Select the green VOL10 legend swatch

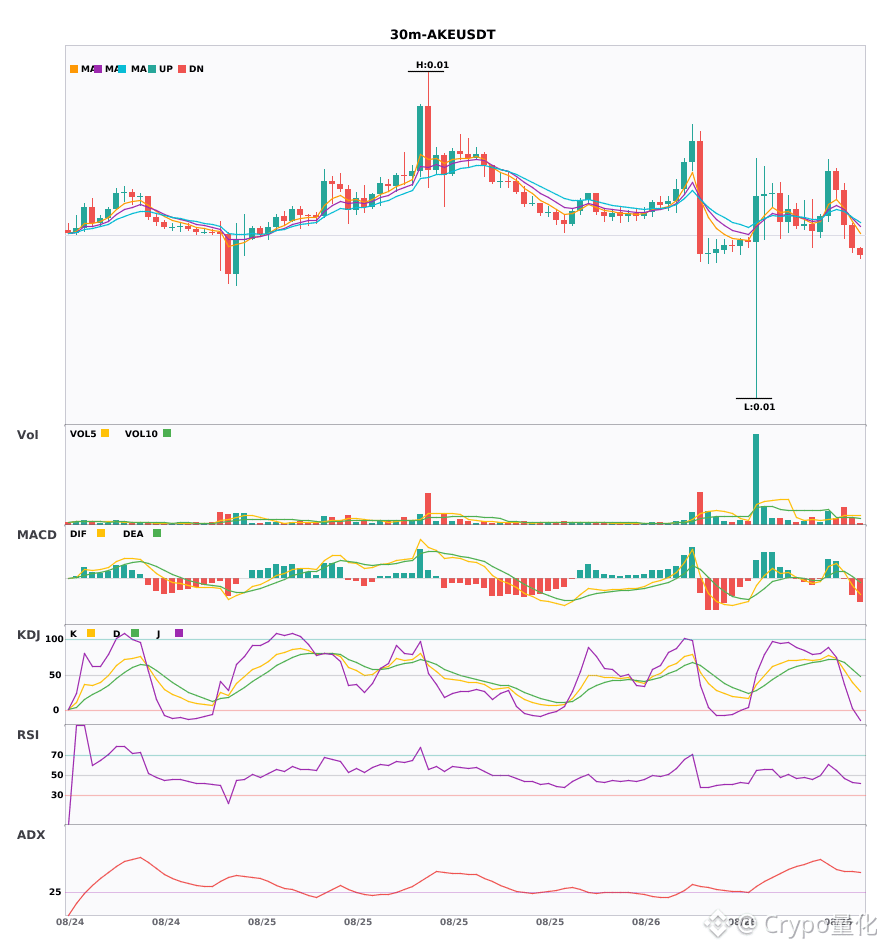(167, 433)
